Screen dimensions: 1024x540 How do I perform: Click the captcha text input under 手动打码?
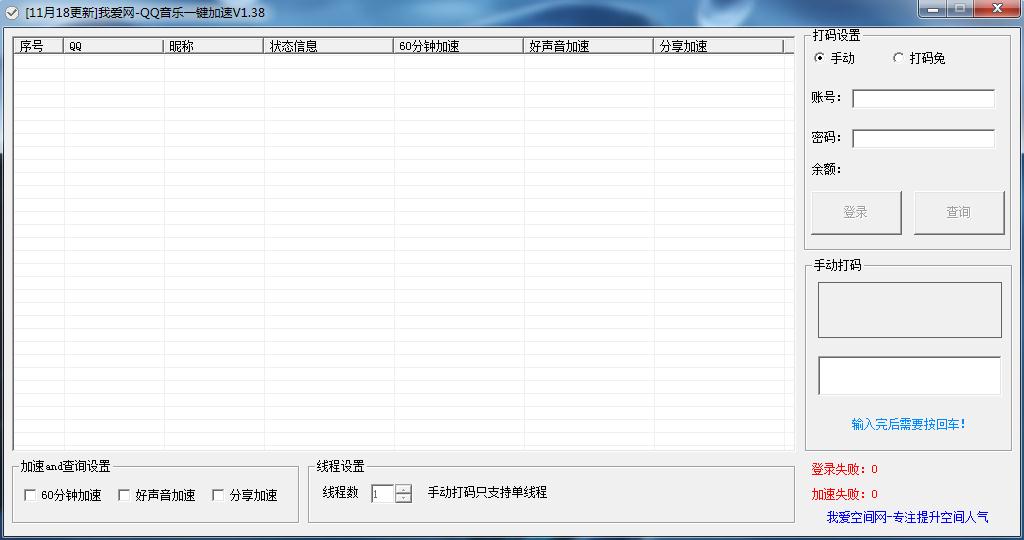pyautogui.click(x=910, y=375)
